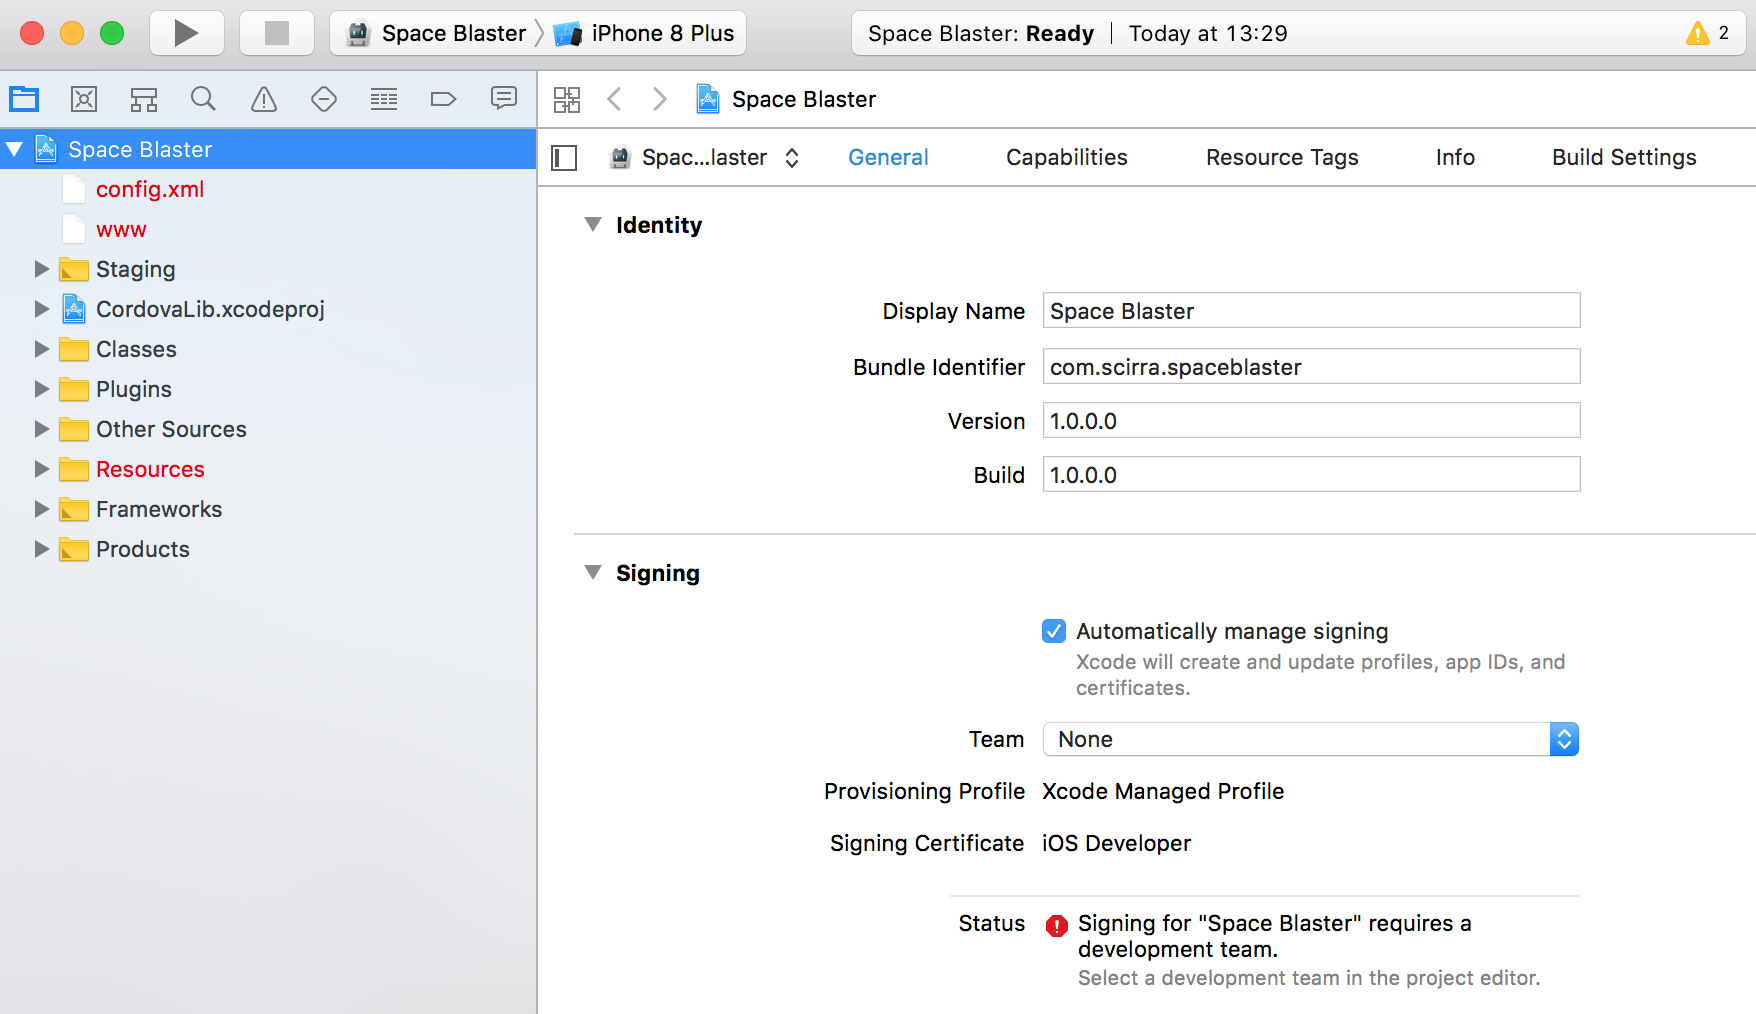Open the Source Control navigator icon
The image size is (1756, 1014).
[x=84, y=99]
